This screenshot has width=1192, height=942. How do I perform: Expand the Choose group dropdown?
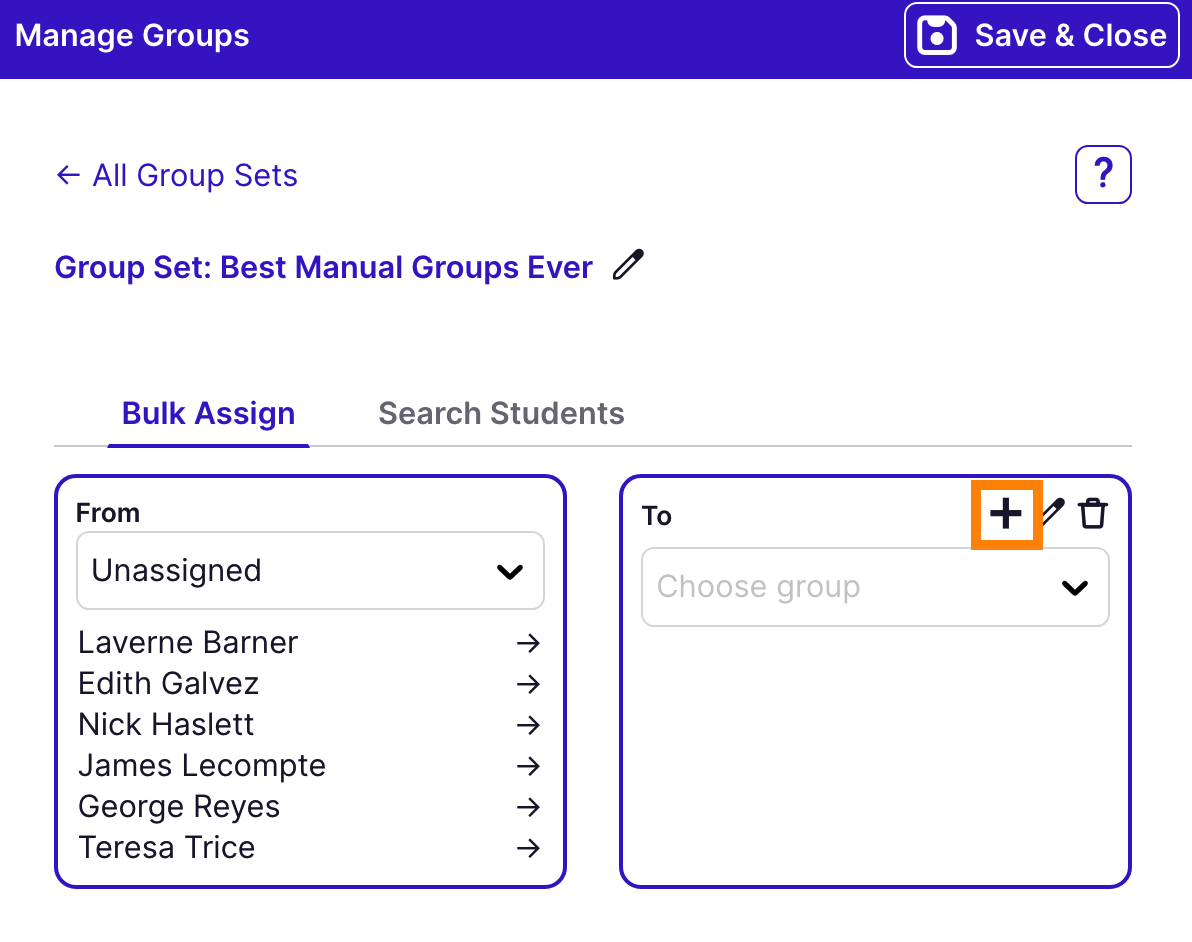pos(875,587)
